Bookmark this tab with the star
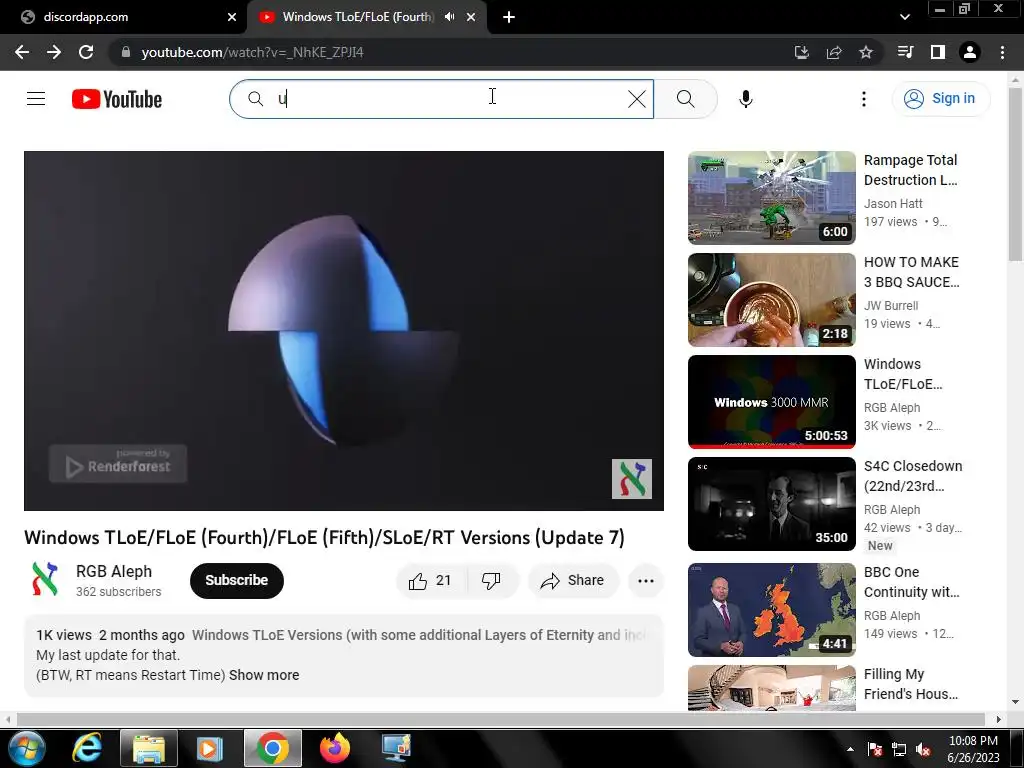The height and width of the screenshot is (768, 1024). [x=866, y=52]
